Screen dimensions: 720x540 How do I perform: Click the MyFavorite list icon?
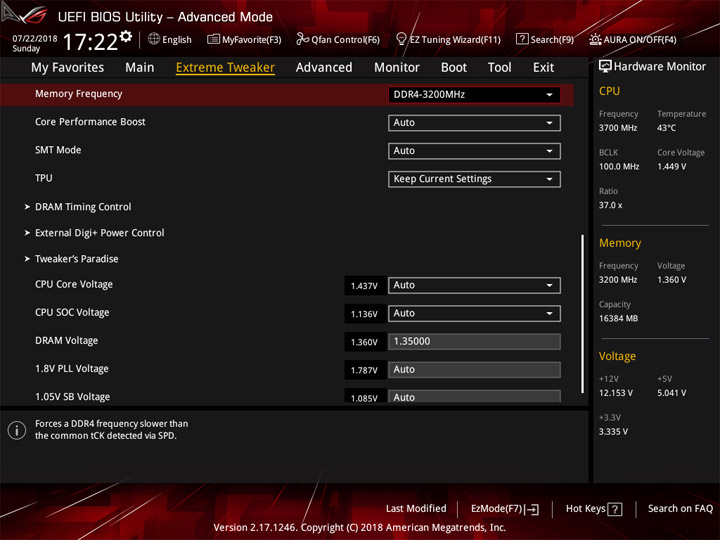213,39
